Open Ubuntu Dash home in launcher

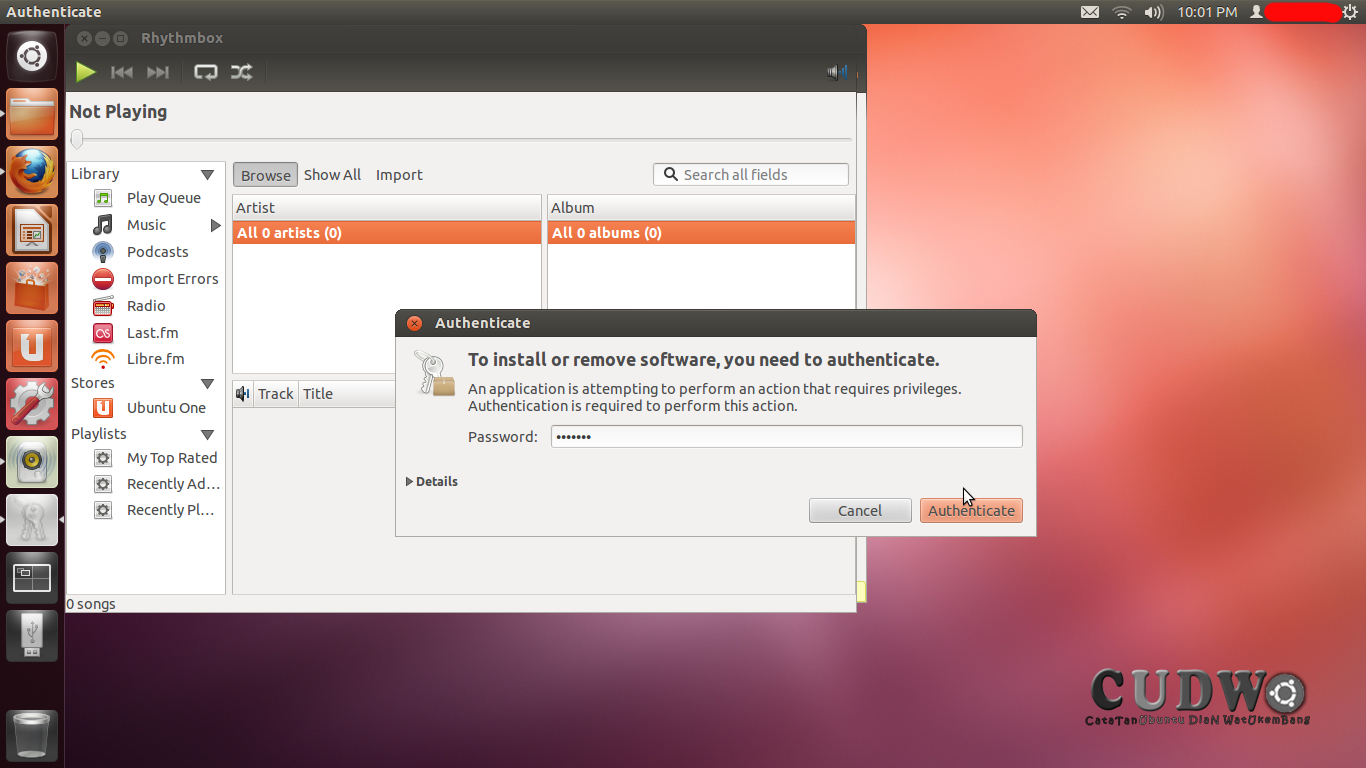32,55
